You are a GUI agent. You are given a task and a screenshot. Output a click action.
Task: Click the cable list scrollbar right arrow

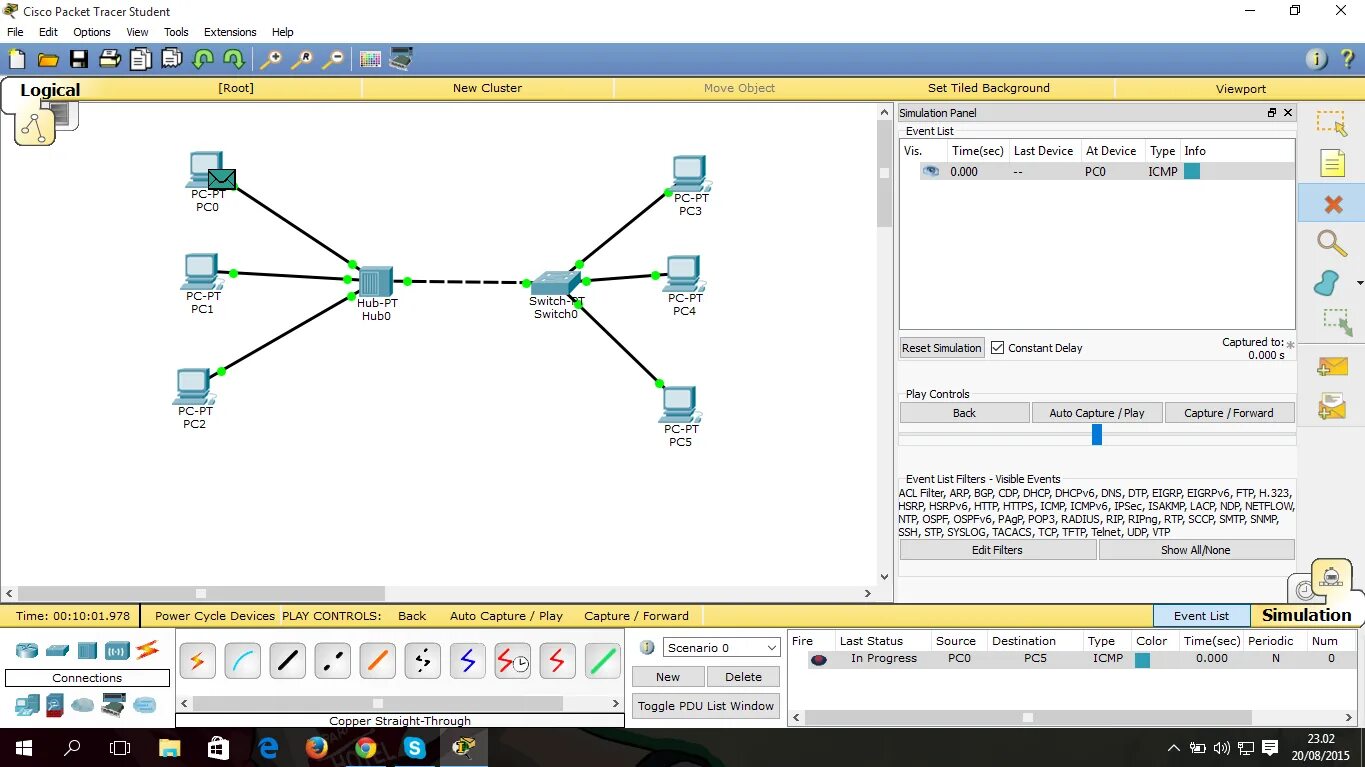point(616,704)
